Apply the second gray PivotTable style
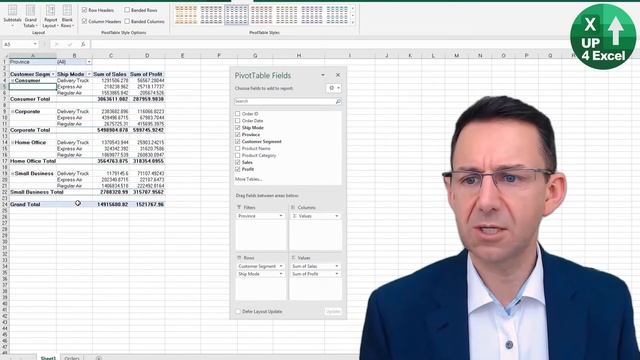640x360 pixels. [211, 15]
